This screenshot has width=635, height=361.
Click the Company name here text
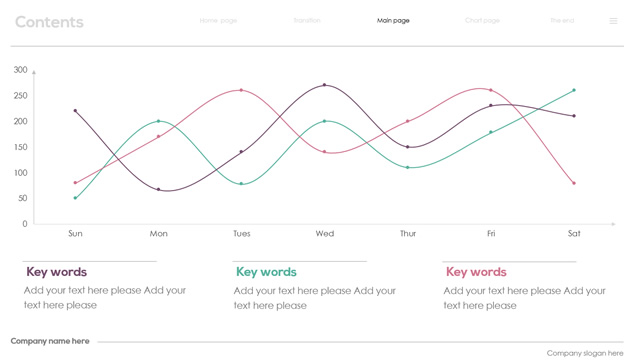50,341
